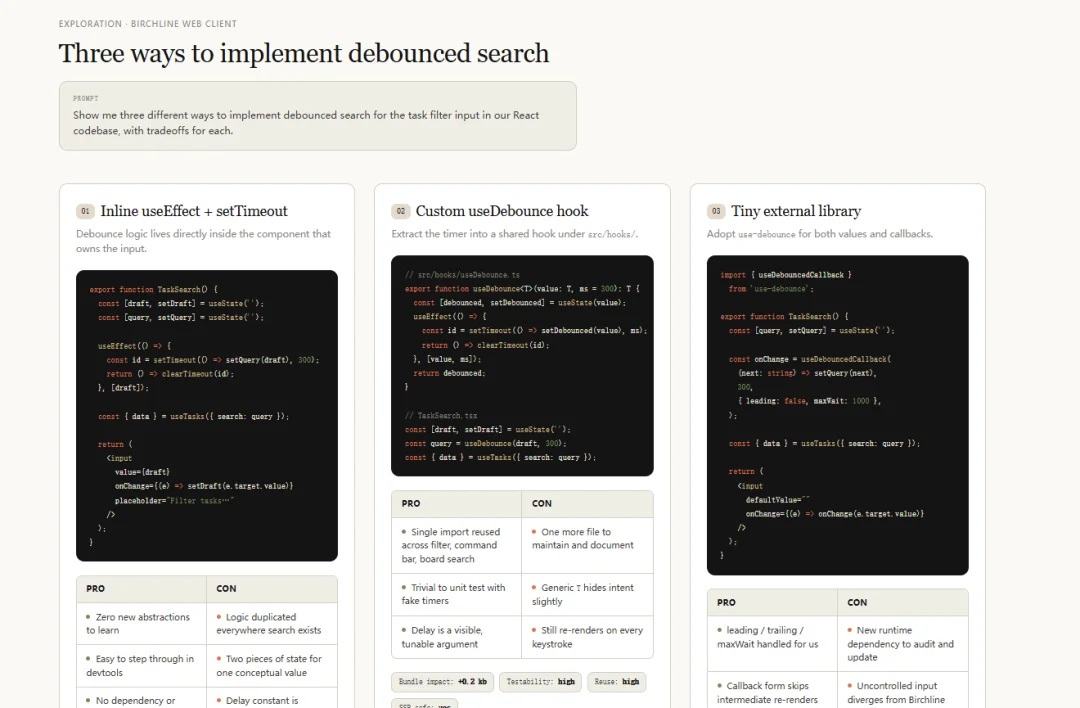Click code line 'placeholder="Filter tasks…"'
The height and width of the screenshot is (708, 1080).
174,501
